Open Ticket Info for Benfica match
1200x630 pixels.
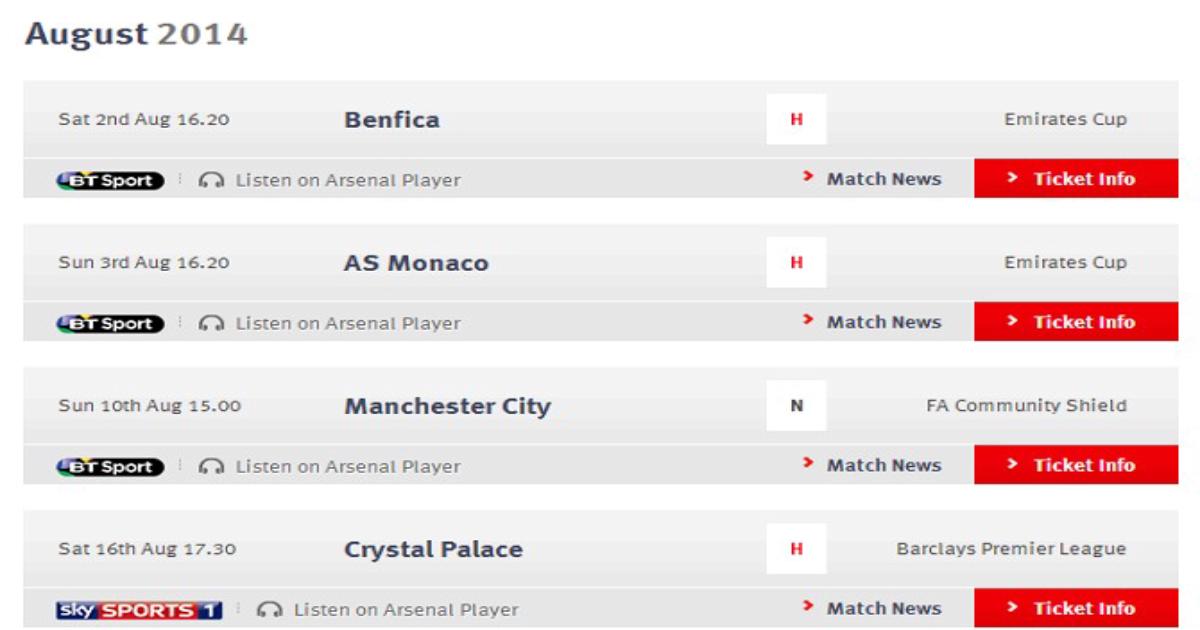(1076, 179)
